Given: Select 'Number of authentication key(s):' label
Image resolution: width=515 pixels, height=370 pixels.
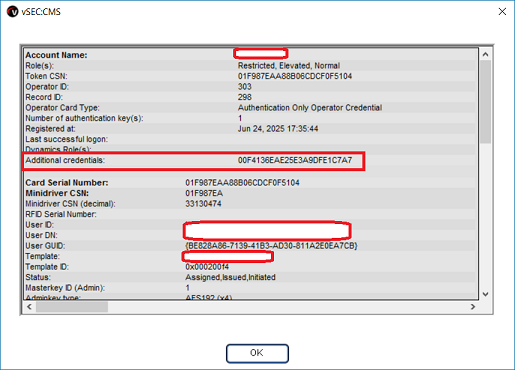Looking at the screenshot, I should point(84,118).
